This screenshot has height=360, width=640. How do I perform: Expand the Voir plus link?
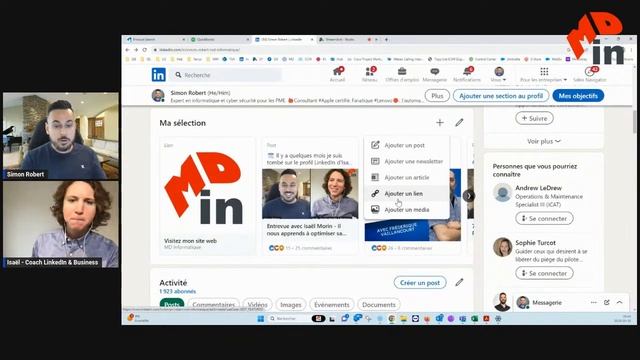(x=544, y=141)
